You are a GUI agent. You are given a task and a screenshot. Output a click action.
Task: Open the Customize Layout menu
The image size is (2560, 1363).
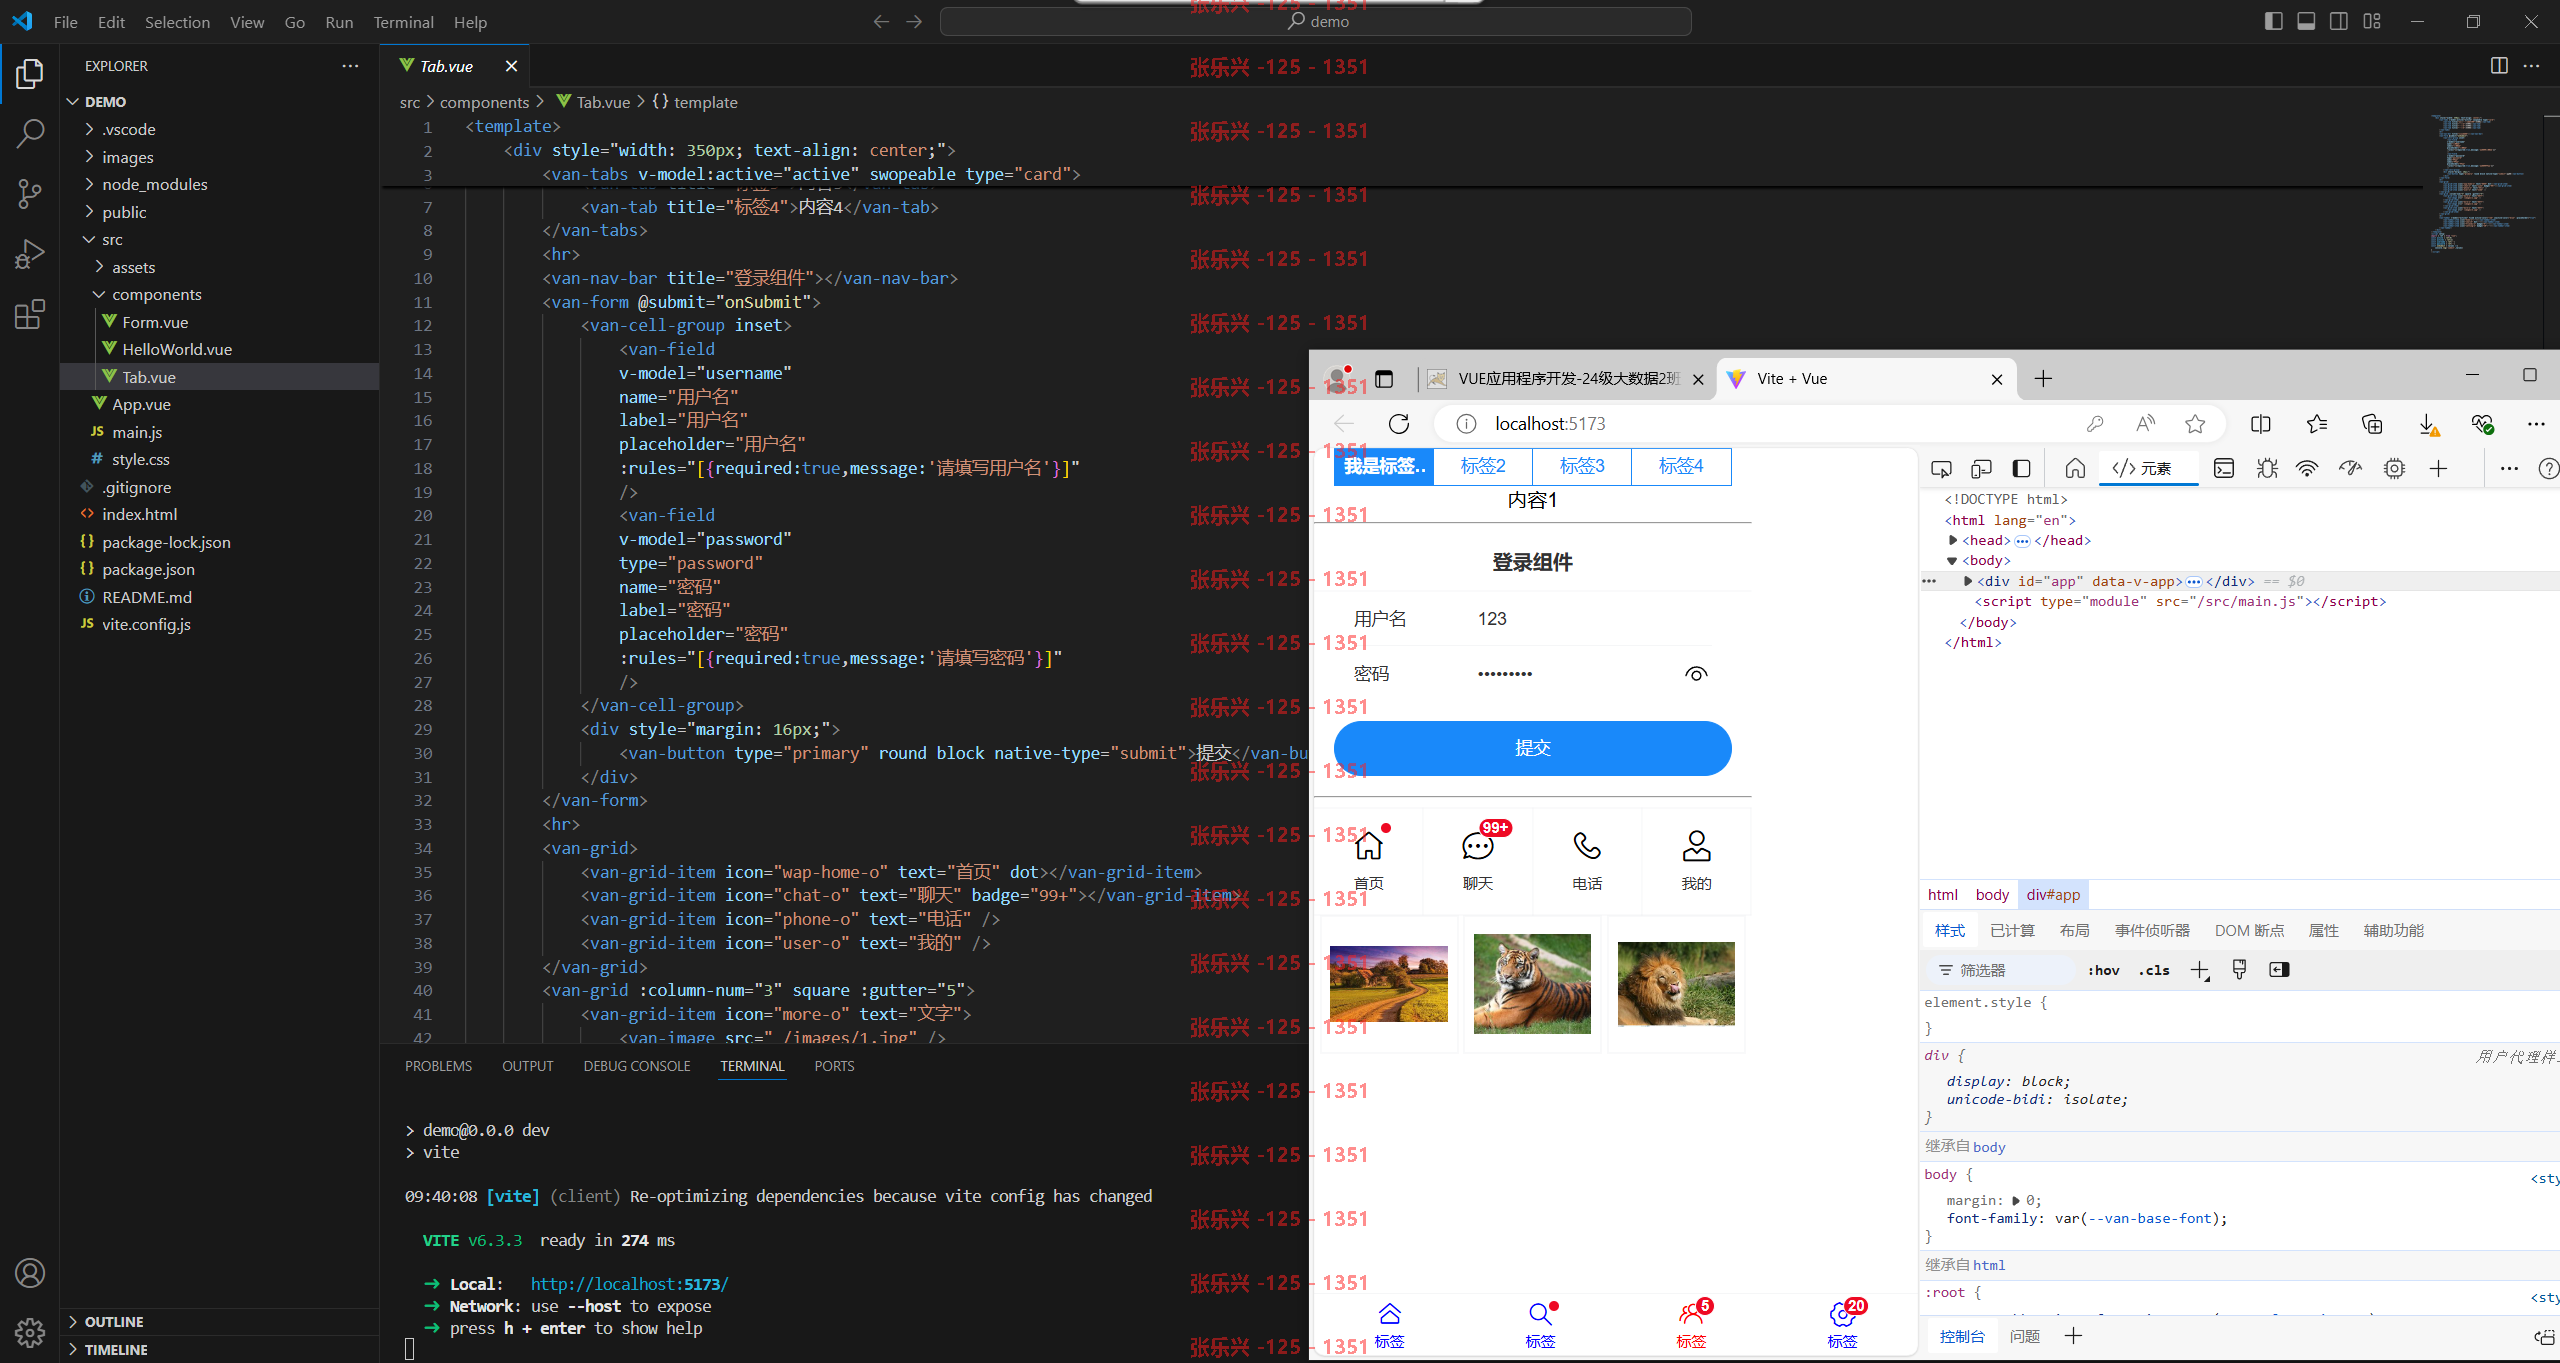coord(2372,21)
